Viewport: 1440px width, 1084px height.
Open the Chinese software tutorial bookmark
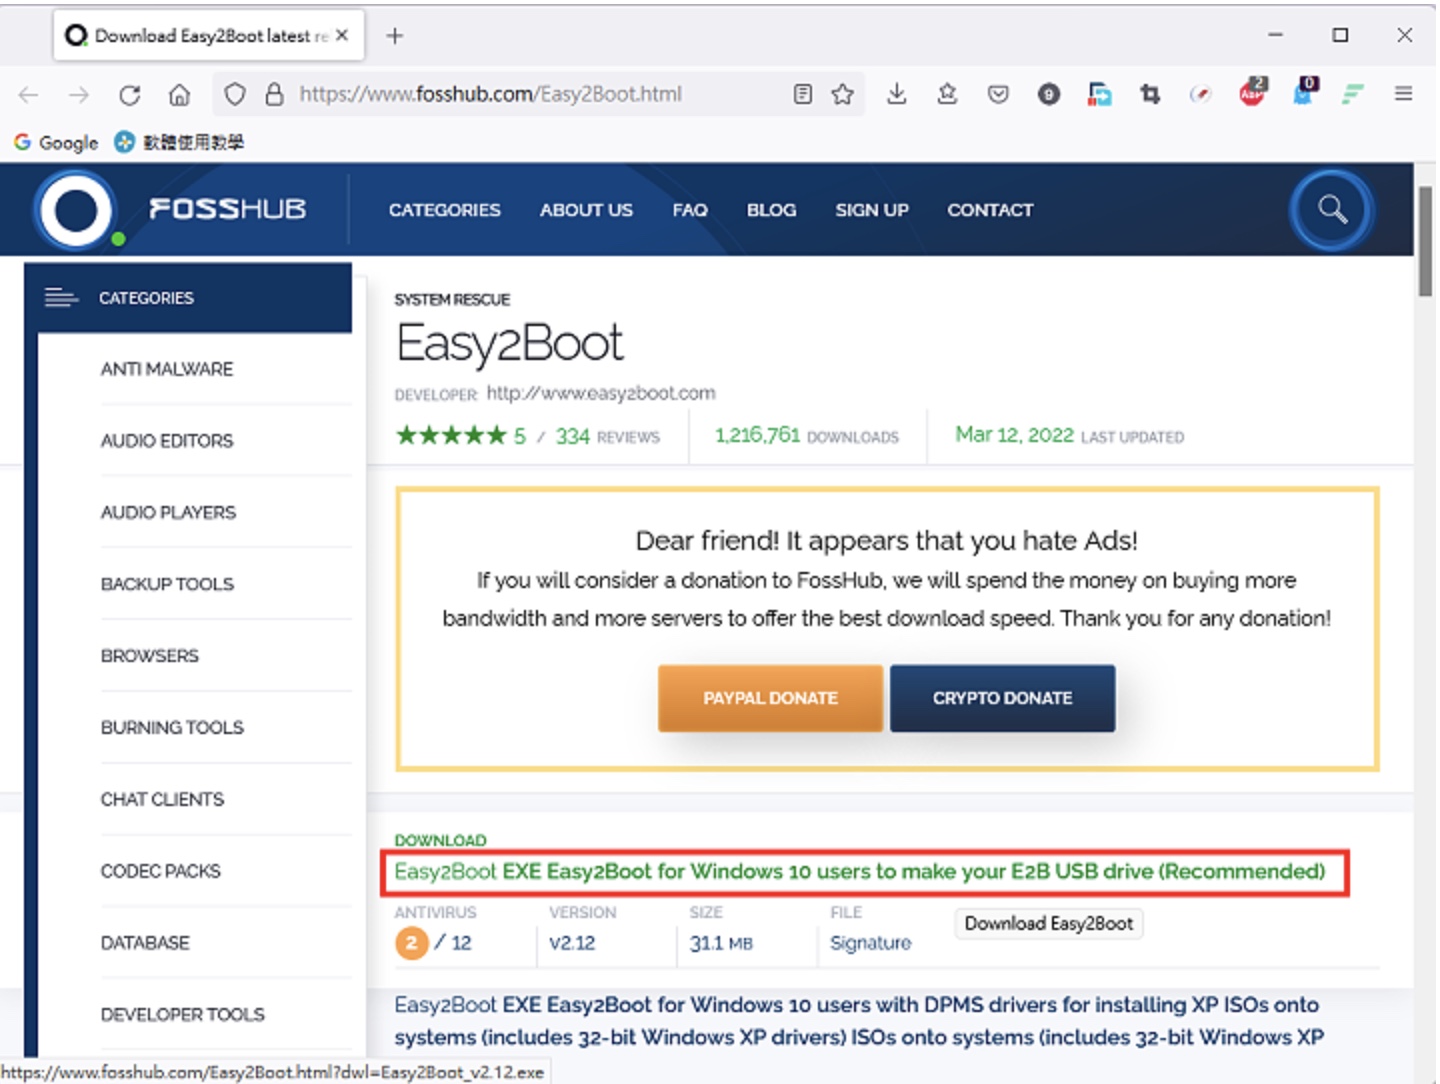(x=179, y=142)
